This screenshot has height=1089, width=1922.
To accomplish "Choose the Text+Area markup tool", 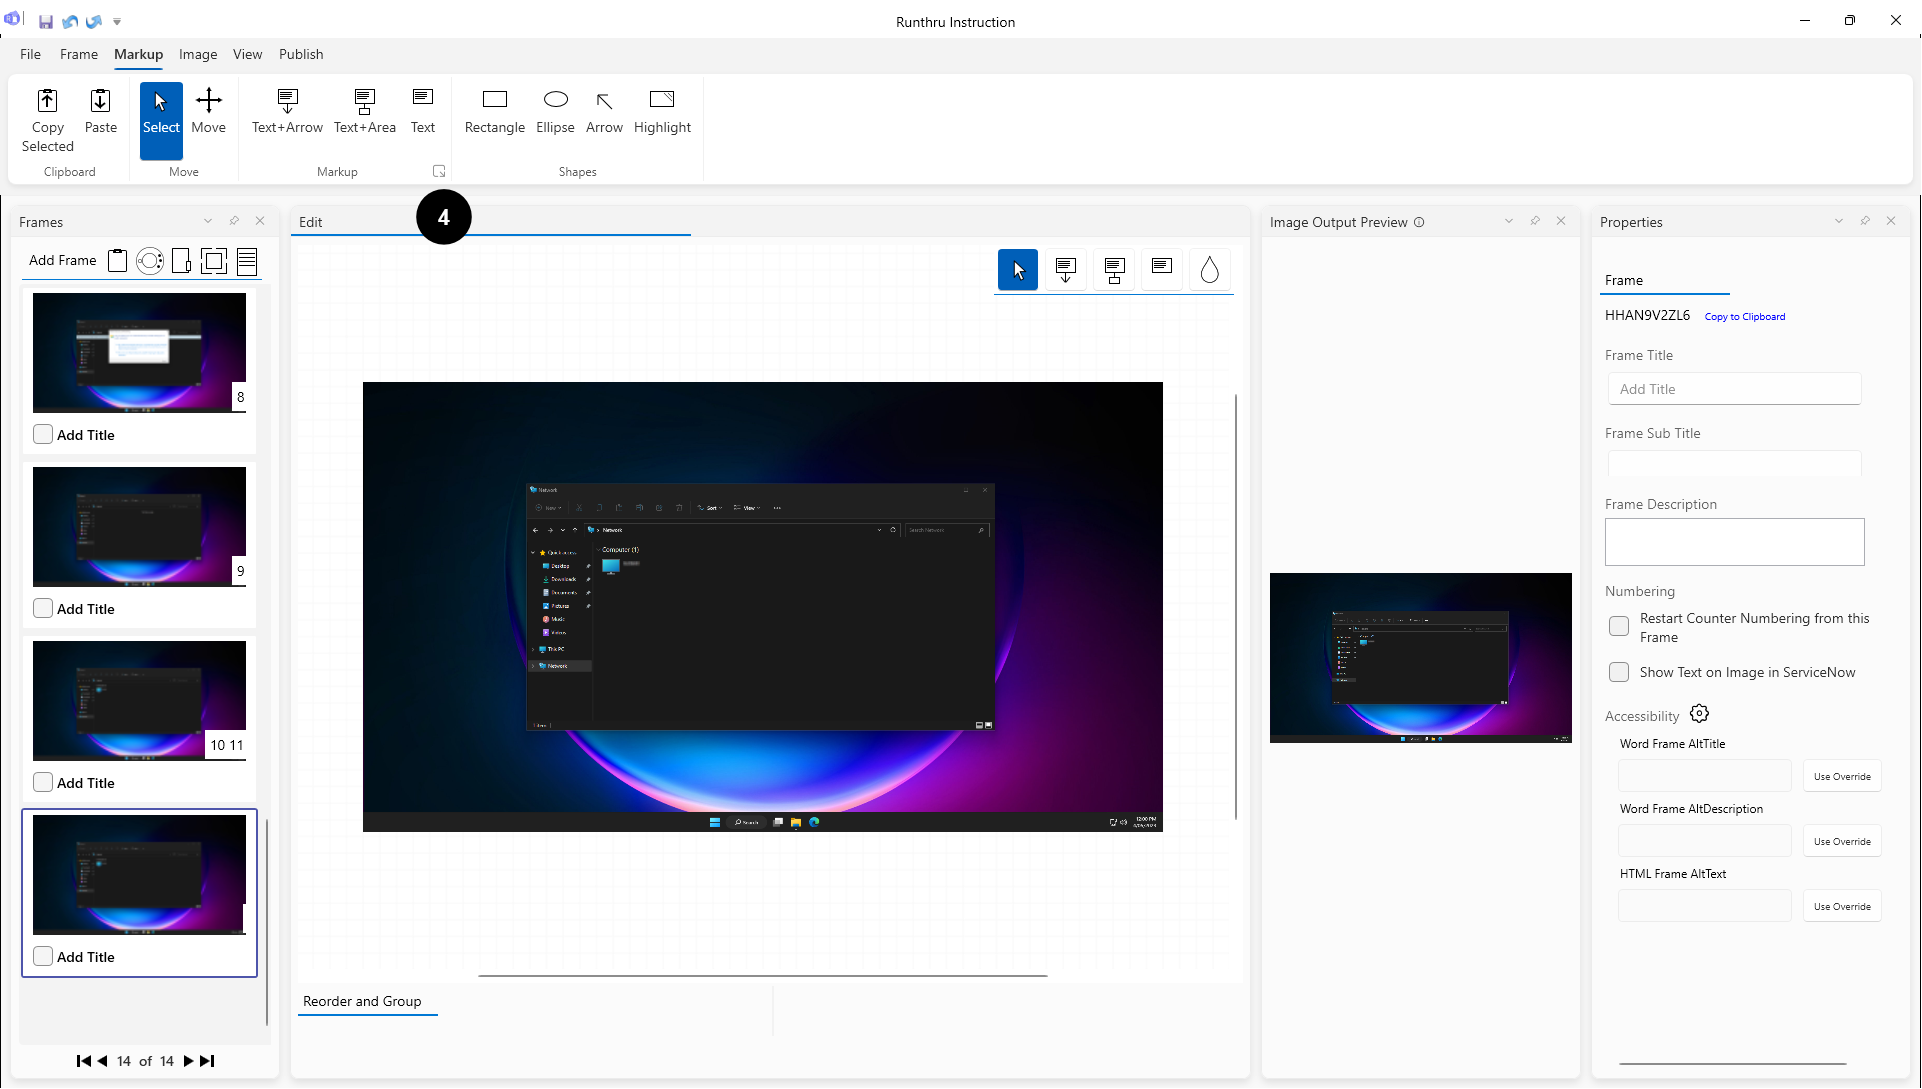I will point(364,111).
